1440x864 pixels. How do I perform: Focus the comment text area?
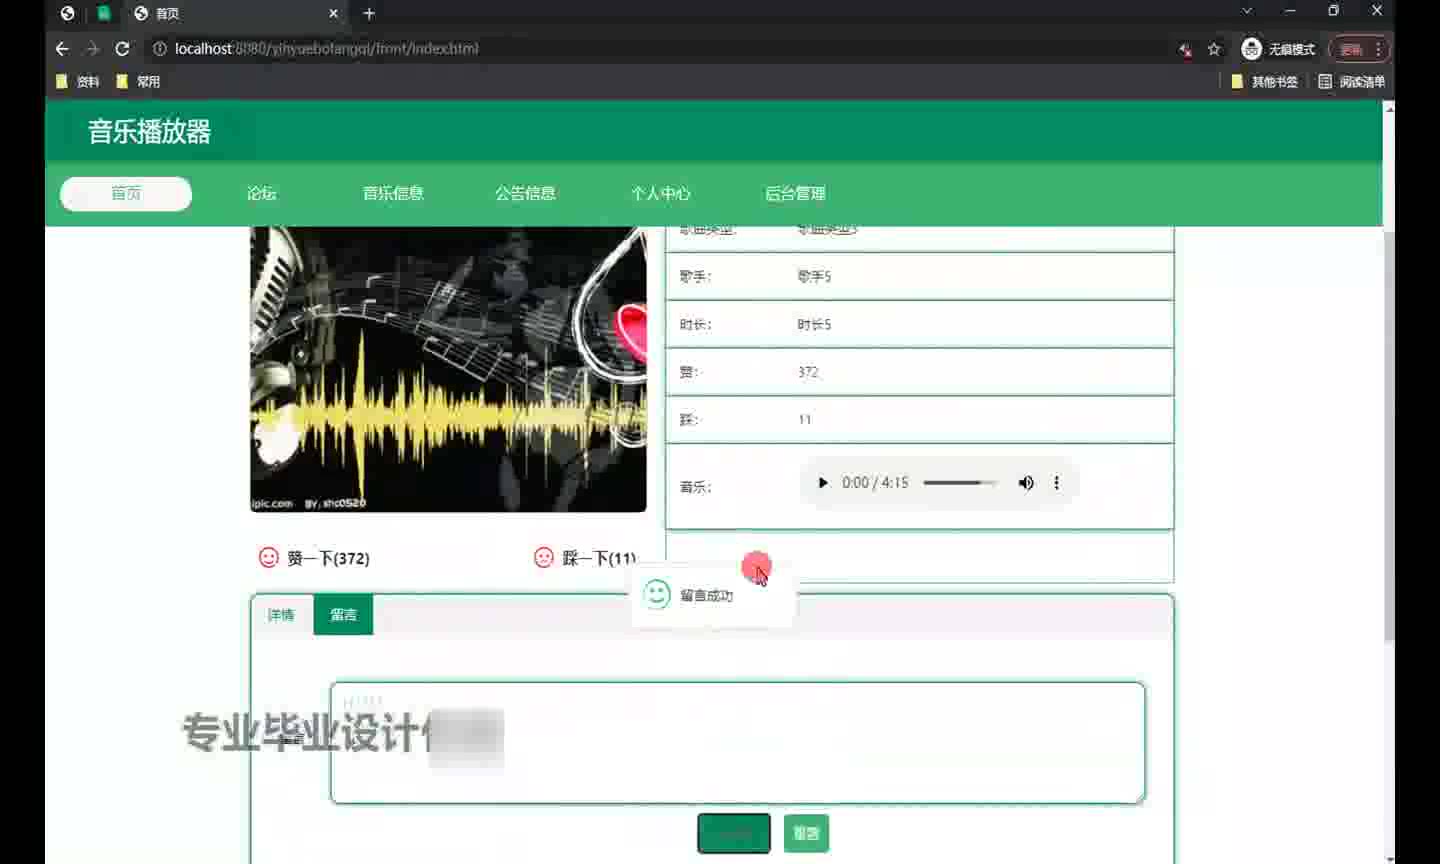tap(738, 743)
